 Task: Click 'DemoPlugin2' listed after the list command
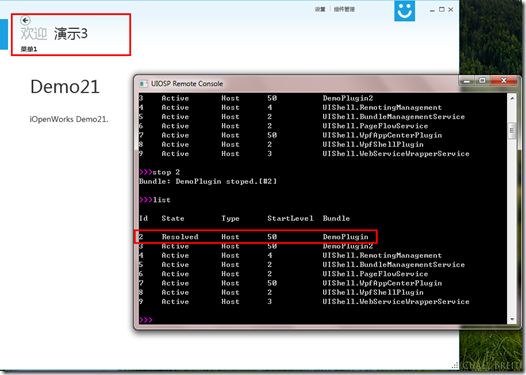[348, 246]
